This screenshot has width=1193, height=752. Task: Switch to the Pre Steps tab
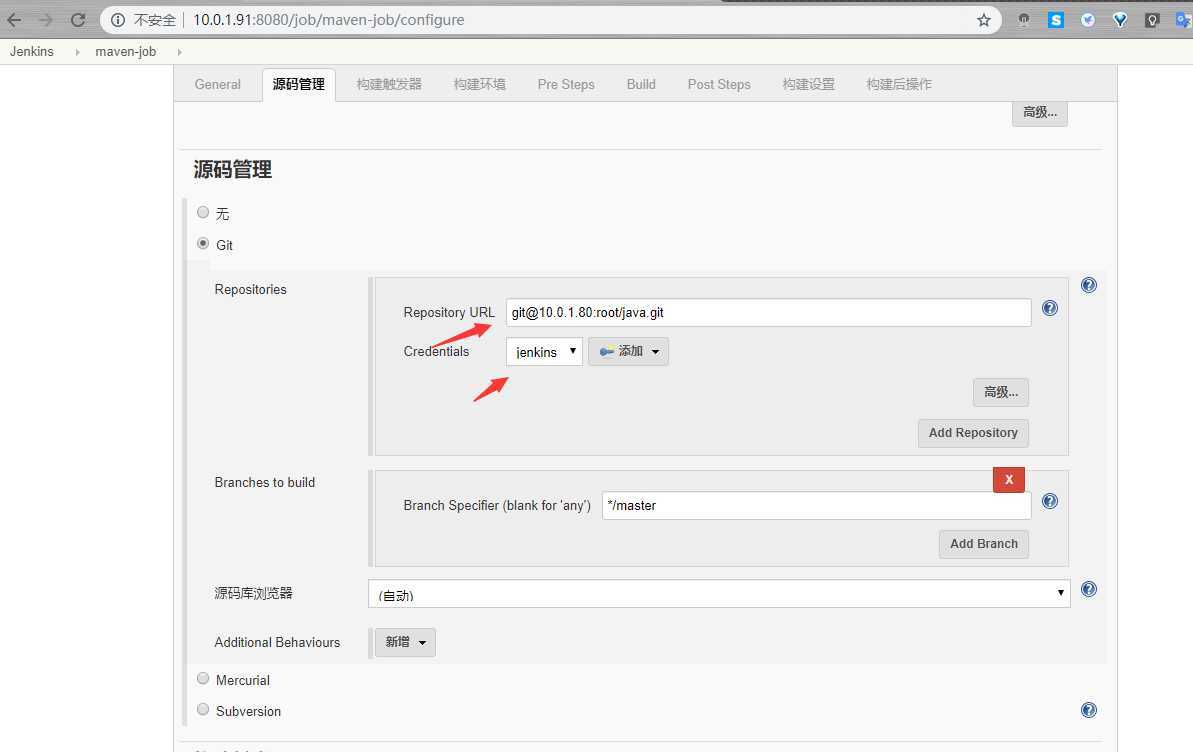[566, 84]
